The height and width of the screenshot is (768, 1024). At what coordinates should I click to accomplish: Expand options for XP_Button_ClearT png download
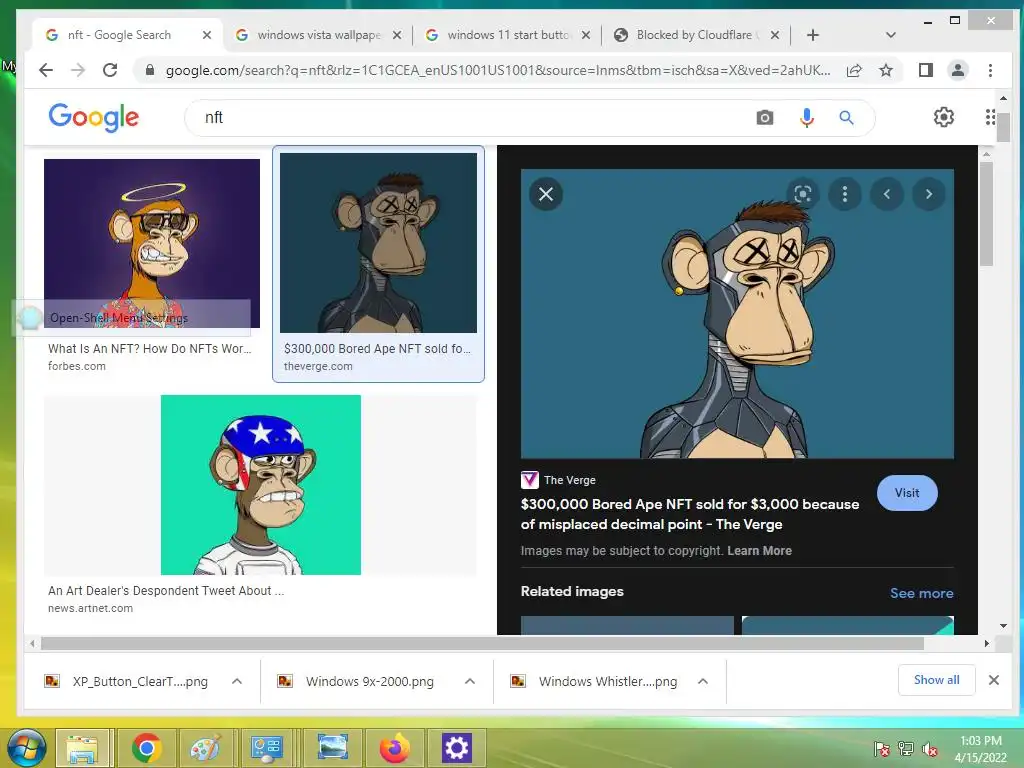237,681
